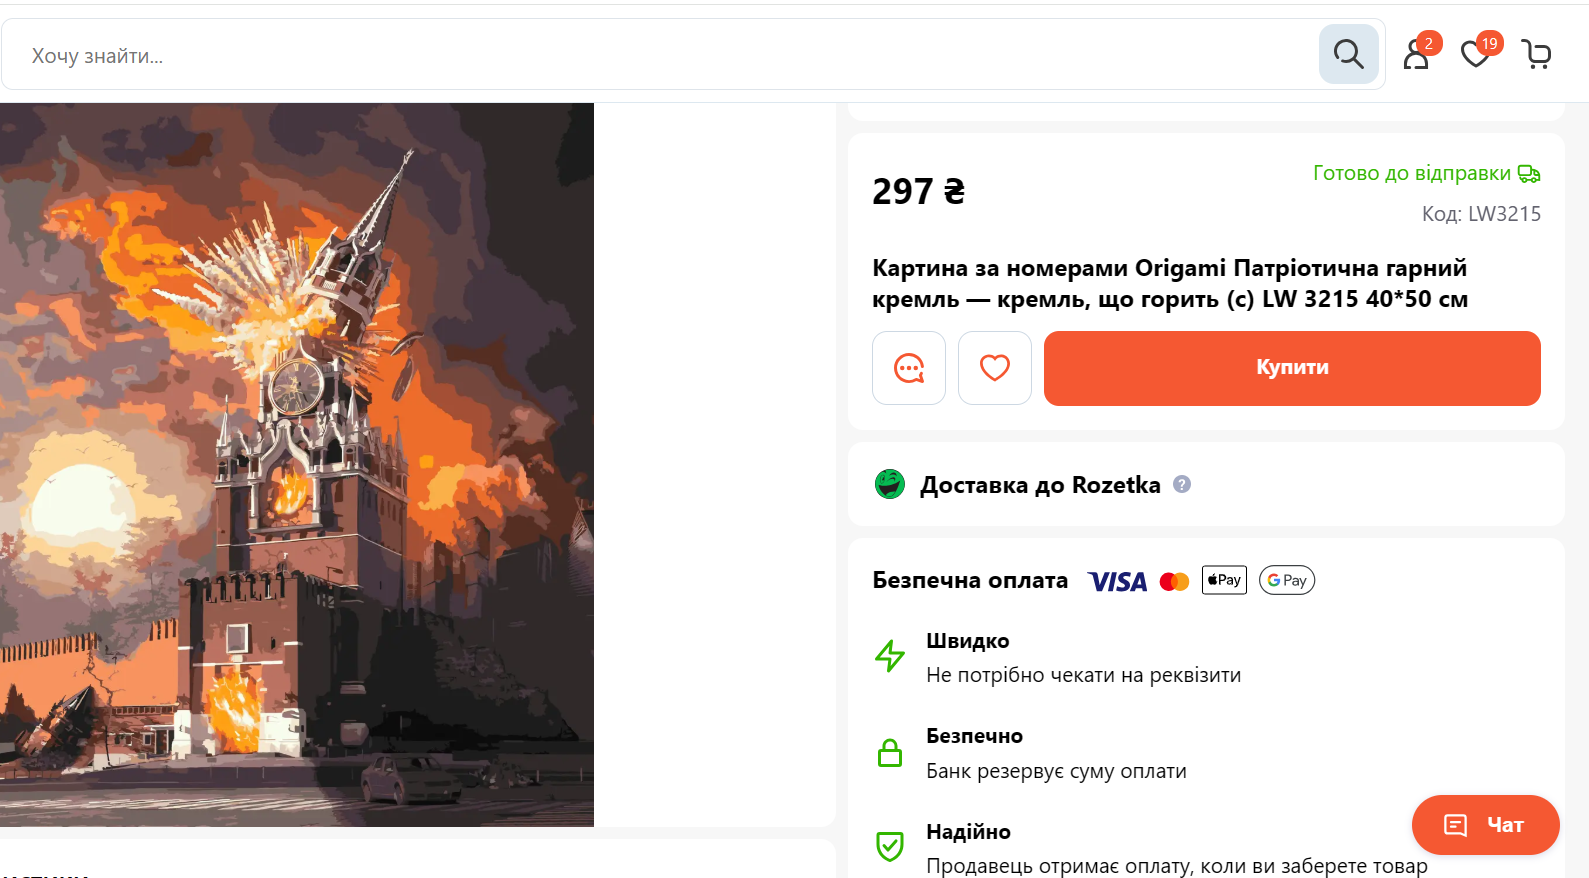Open the shopping cart icon
Image resolution: width=1589 pixels, height=878 pixels.
[1536, 54]
